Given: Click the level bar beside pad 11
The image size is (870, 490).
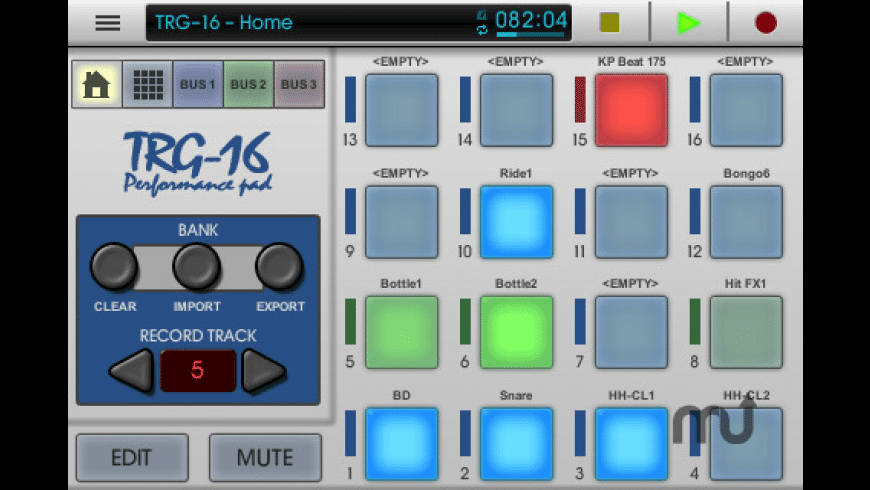Looking at the screenshot, I should pos(580,211).
